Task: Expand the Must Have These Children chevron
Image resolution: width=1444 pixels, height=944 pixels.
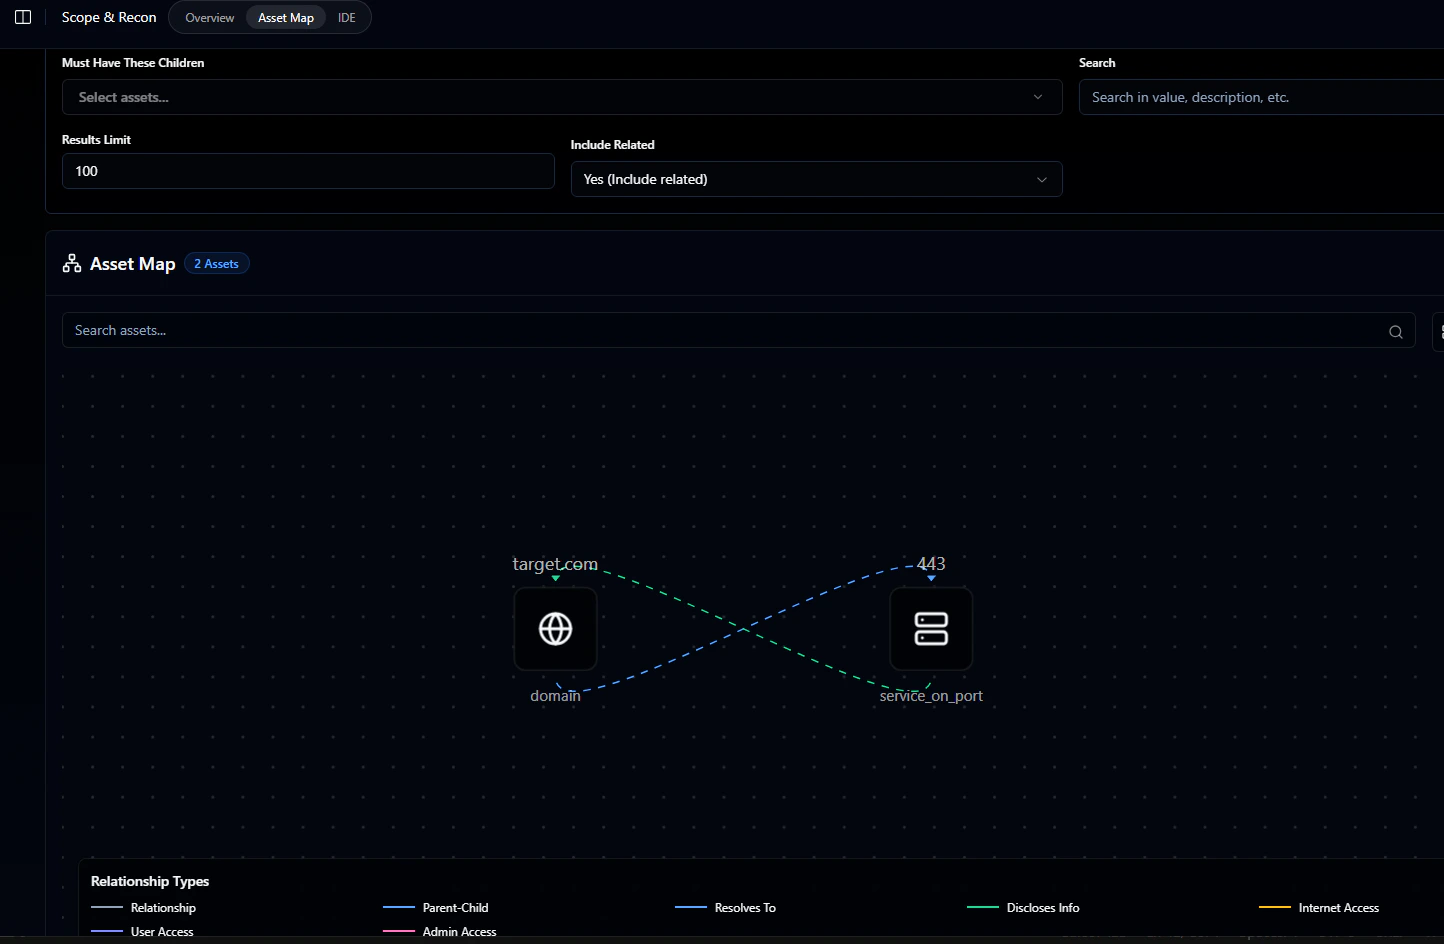Action: tap(1037, 97)
